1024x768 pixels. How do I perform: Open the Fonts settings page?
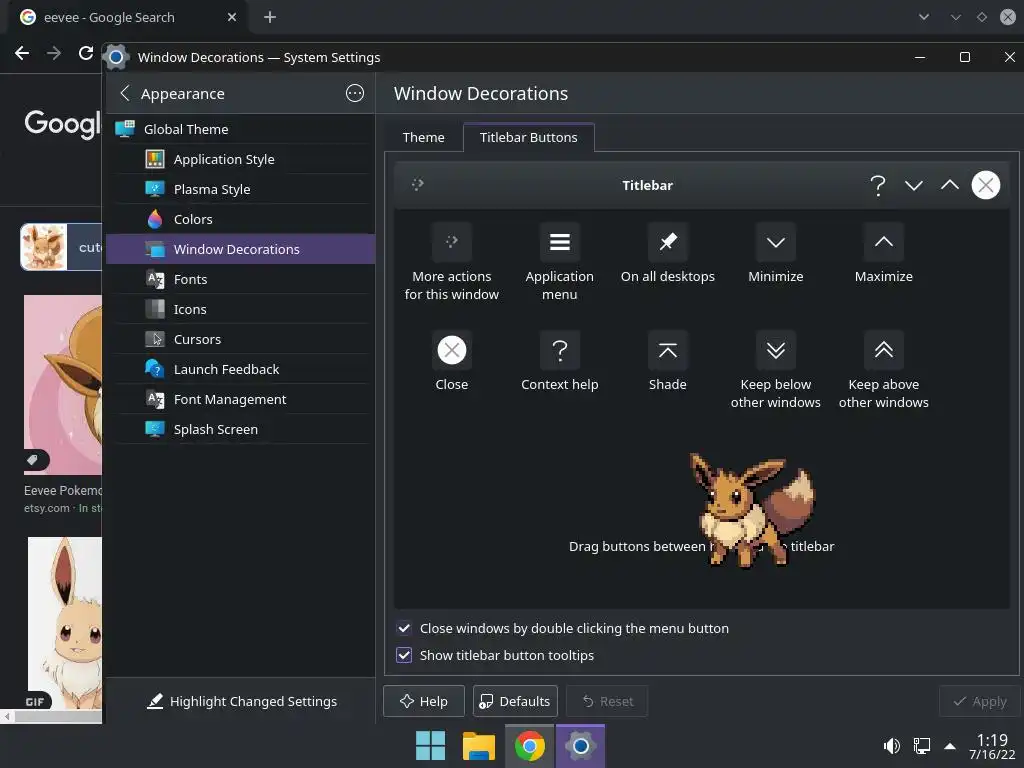(x=240, y=280)
